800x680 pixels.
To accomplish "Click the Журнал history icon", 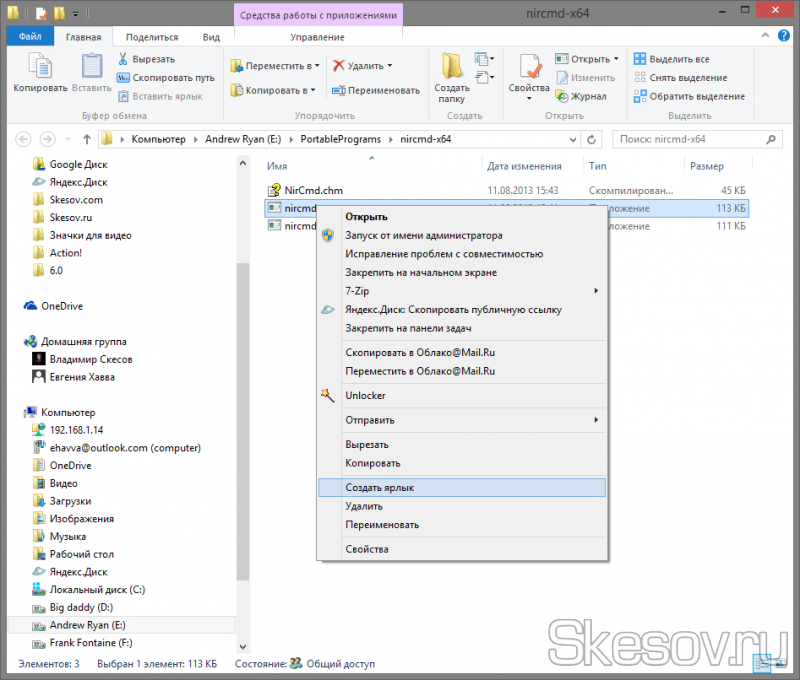I will pyautogui.click(x=561, y=97).
